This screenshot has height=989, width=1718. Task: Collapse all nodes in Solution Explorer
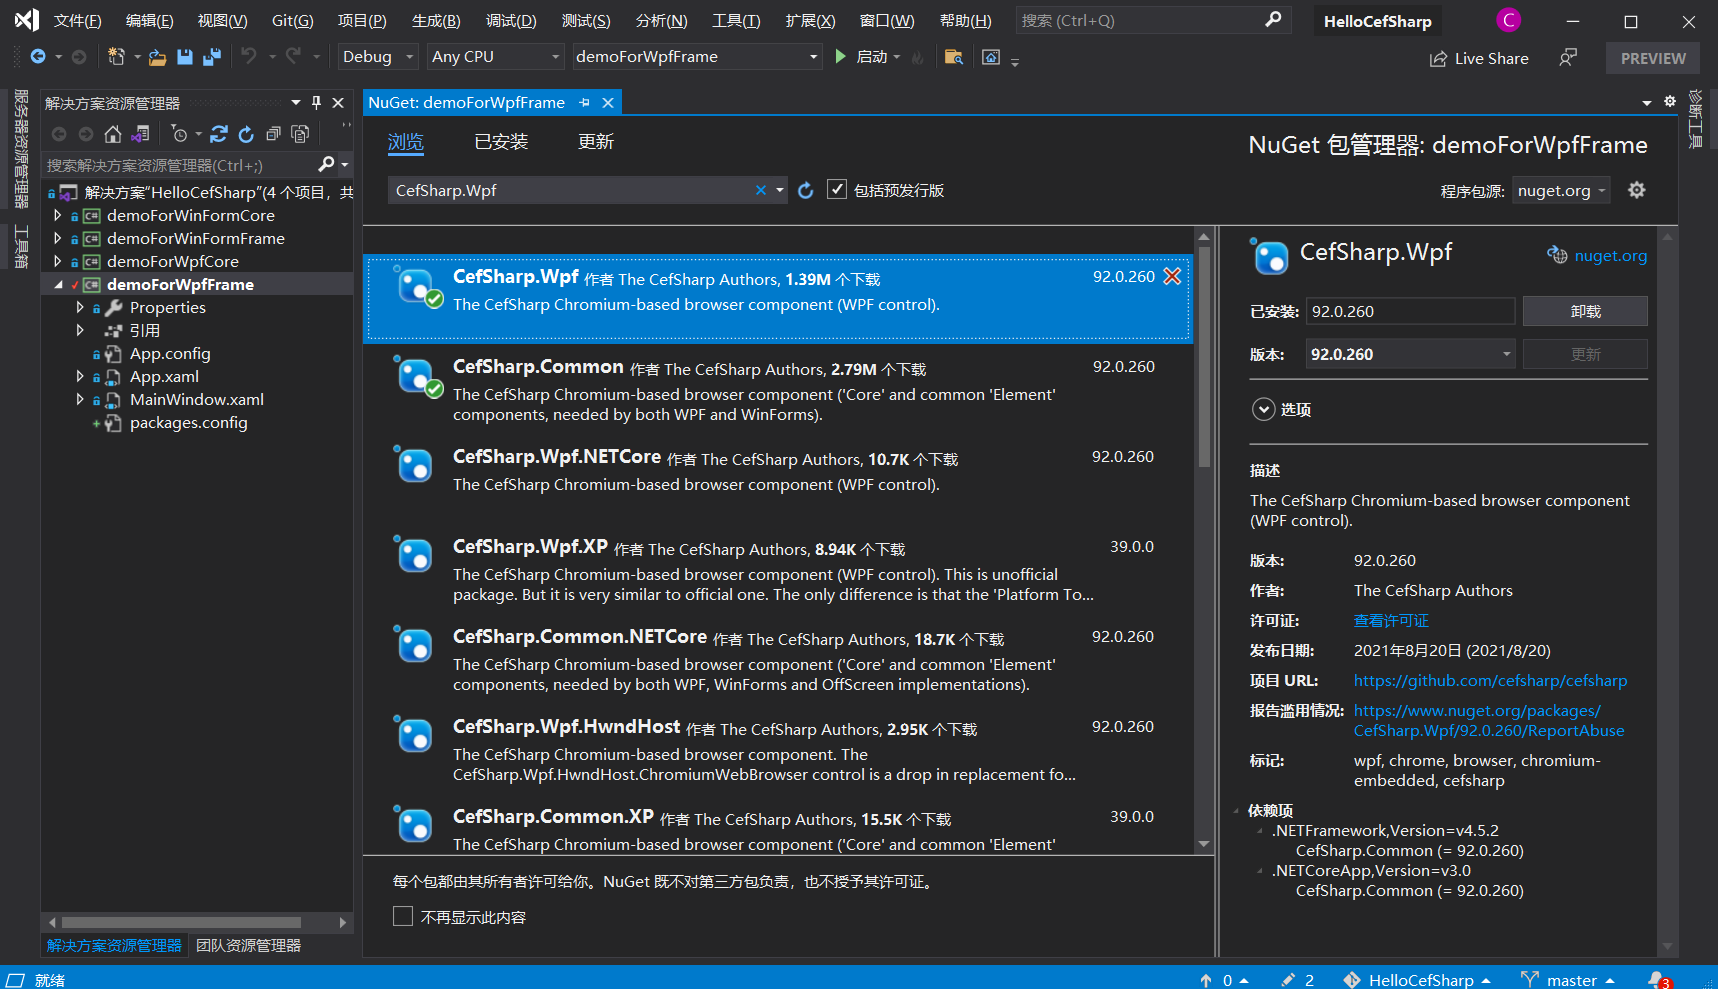tap(273, 134)
